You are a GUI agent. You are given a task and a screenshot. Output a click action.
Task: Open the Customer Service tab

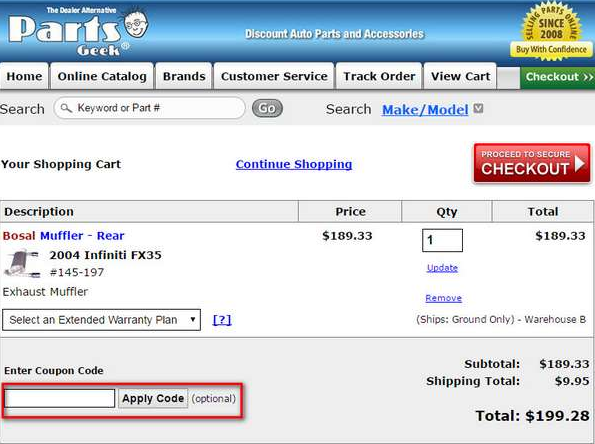274,76
